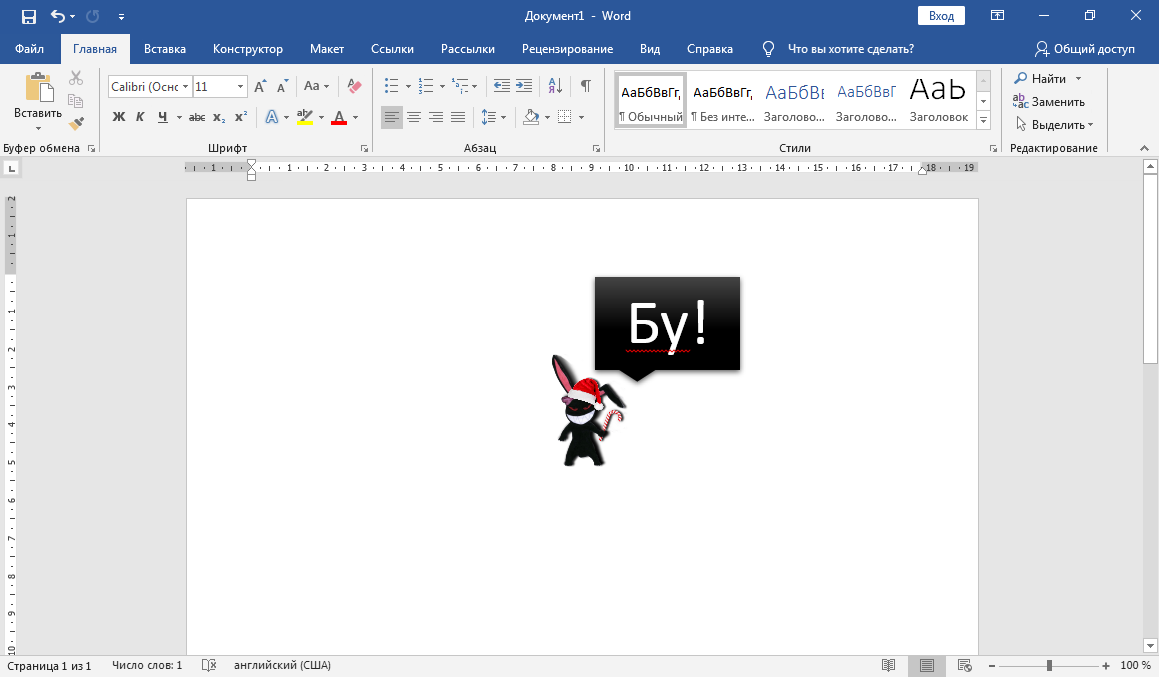This screenshot has height=677, width=1159.
Task: Expand the styles gallery more arrow
Action: click(x=984, y=120)
